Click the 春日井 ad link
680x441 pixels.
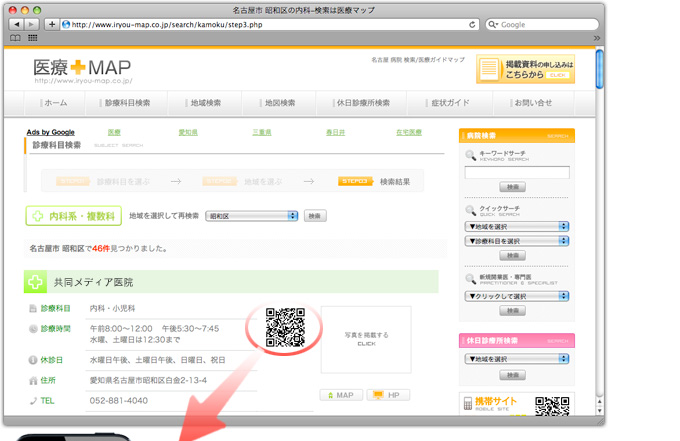click(x=336, y=132)
